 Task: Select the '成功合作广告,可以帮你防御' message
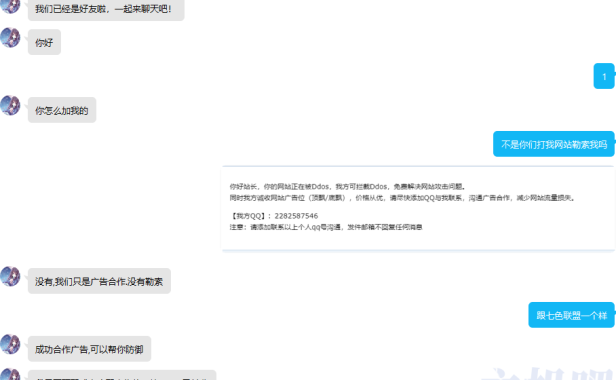point(90,349)
